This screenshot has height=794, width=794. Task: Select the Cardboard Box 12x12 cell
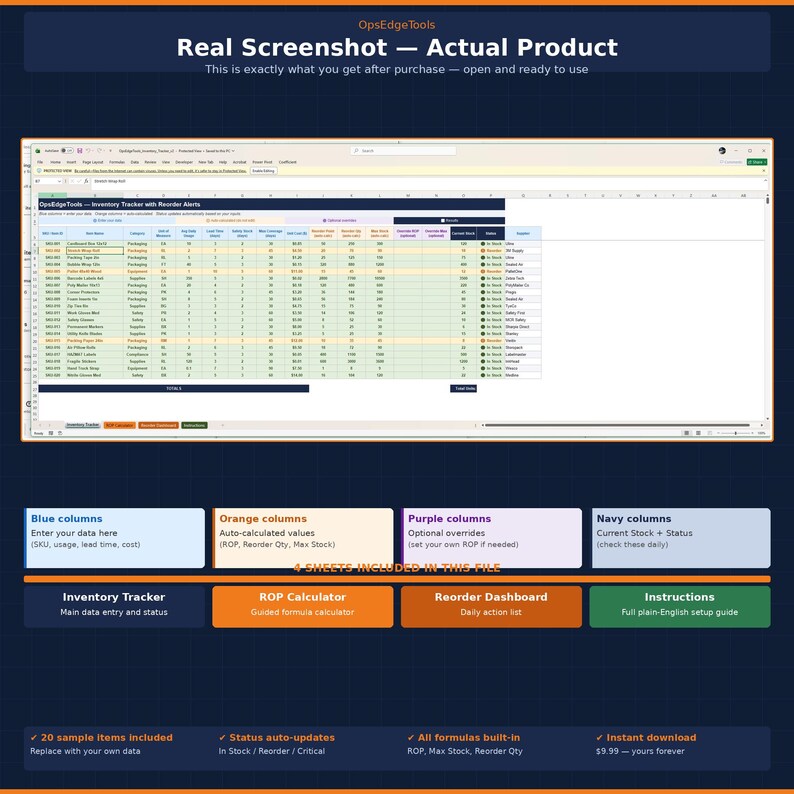pyautogui.click(x=95, y=244)
